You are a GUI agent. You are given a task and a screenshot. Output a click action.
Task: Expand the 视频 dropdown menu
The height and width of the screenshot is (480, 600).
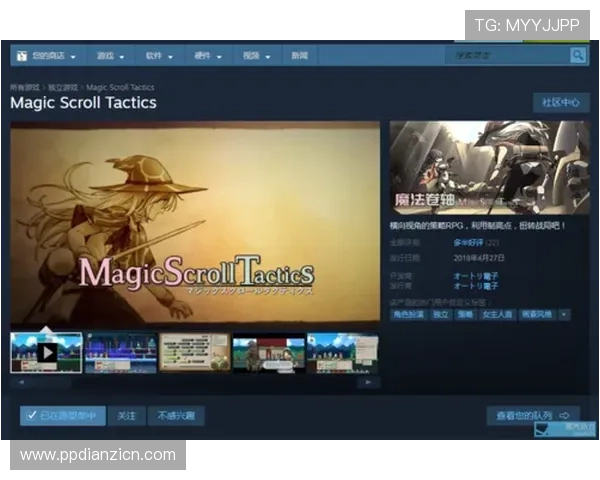pyautogui.click(x=257, y=56)
